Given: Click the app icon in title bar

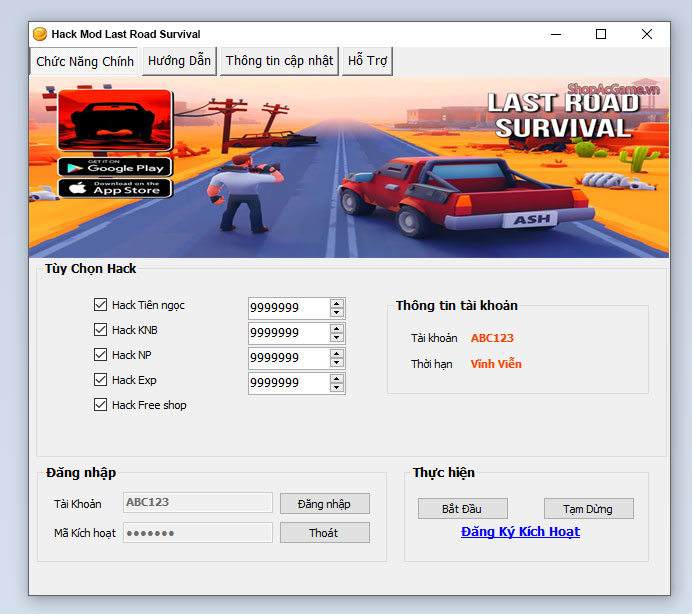Looking at the screenshot, I should coord(40,34).
